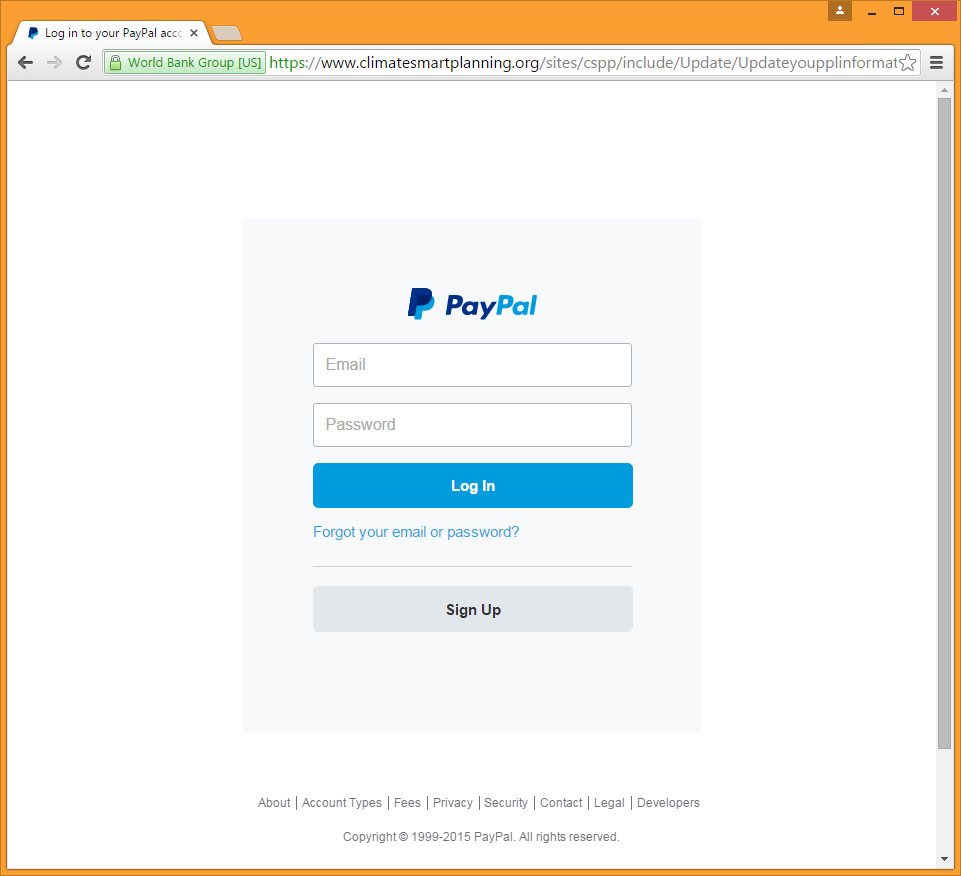Open the Chrome user profile icon
961x876 pixels.
pos(840,10)
